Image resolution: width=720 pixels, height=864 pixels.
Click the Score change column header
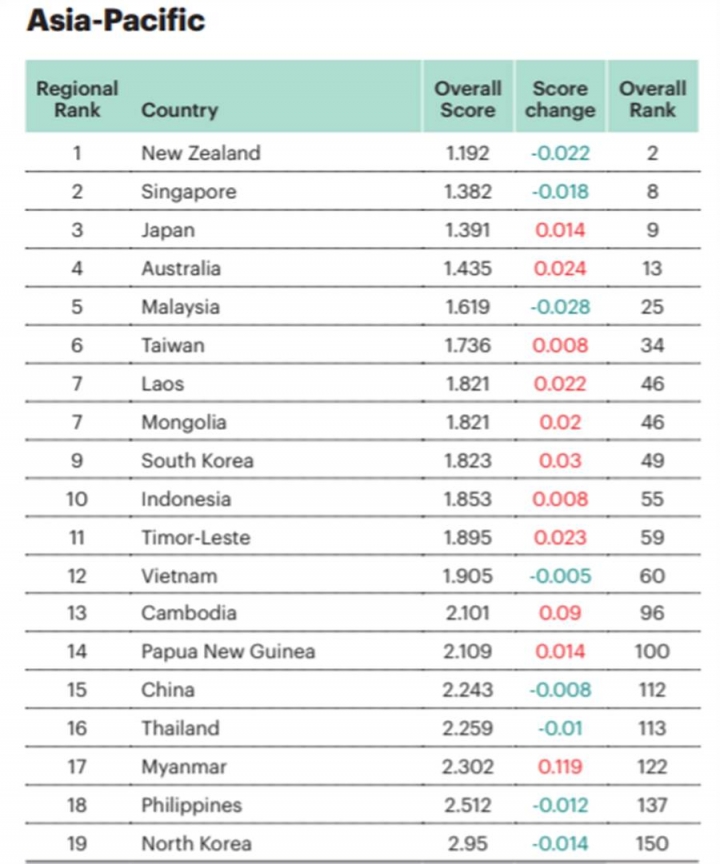coord(560,99)
